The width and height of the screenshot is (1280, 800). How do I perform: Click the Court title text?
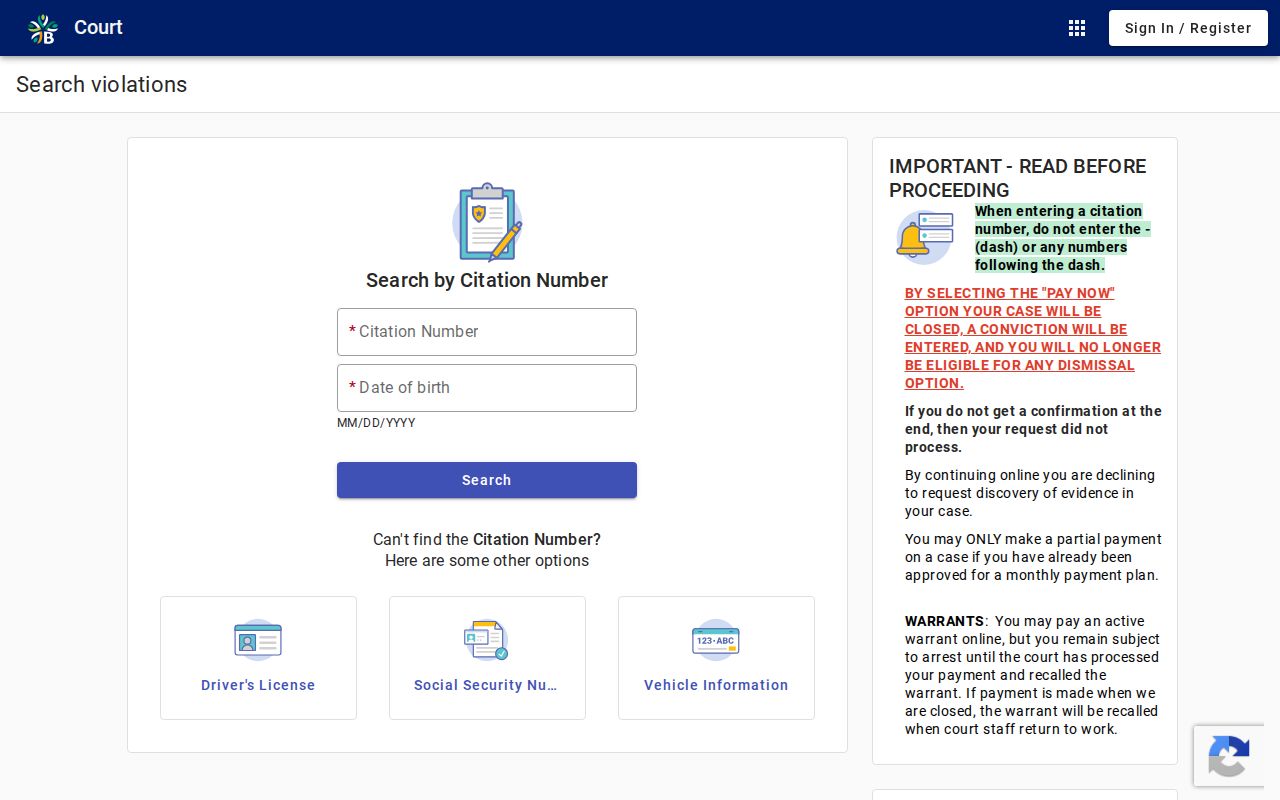click(98, 28)
